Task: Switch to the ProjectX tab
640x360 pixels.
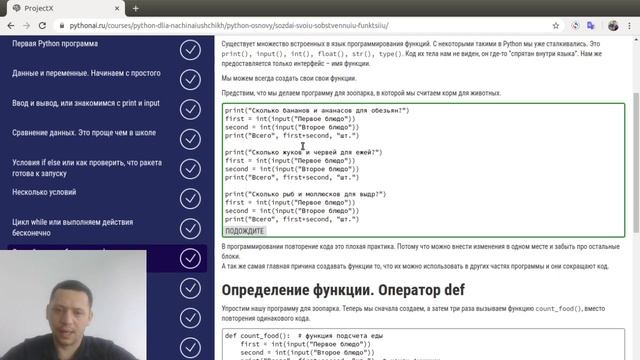Action: (x=65, y=8)
